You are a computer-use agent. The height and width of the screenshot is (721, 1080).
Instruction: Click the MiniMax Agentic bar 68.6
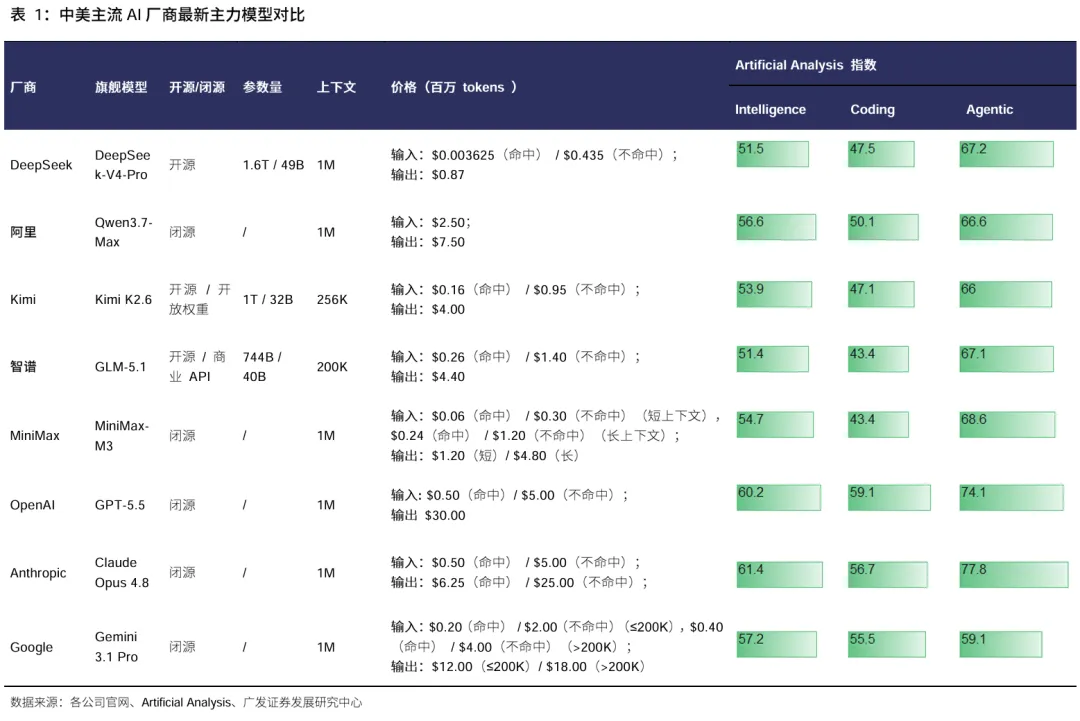point(1007,424)
